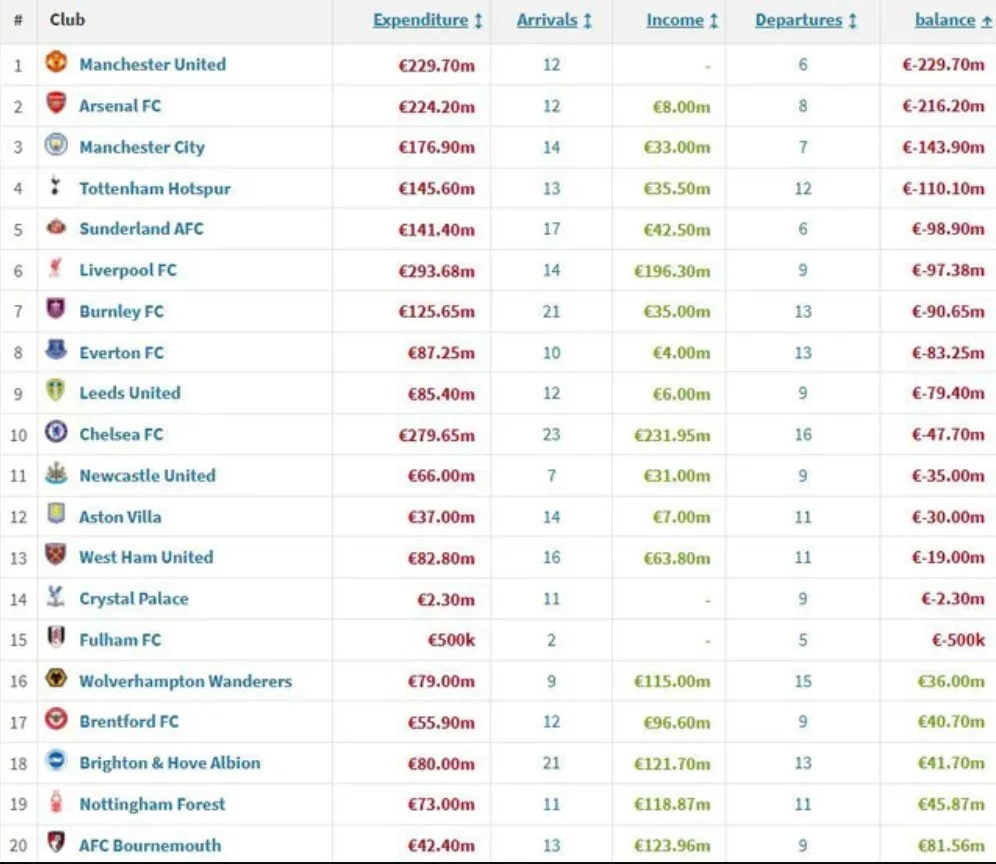Screen dimensions: 996x864
Task: Click the Everton FC crest icon
Action: click(x=56, y=351)
